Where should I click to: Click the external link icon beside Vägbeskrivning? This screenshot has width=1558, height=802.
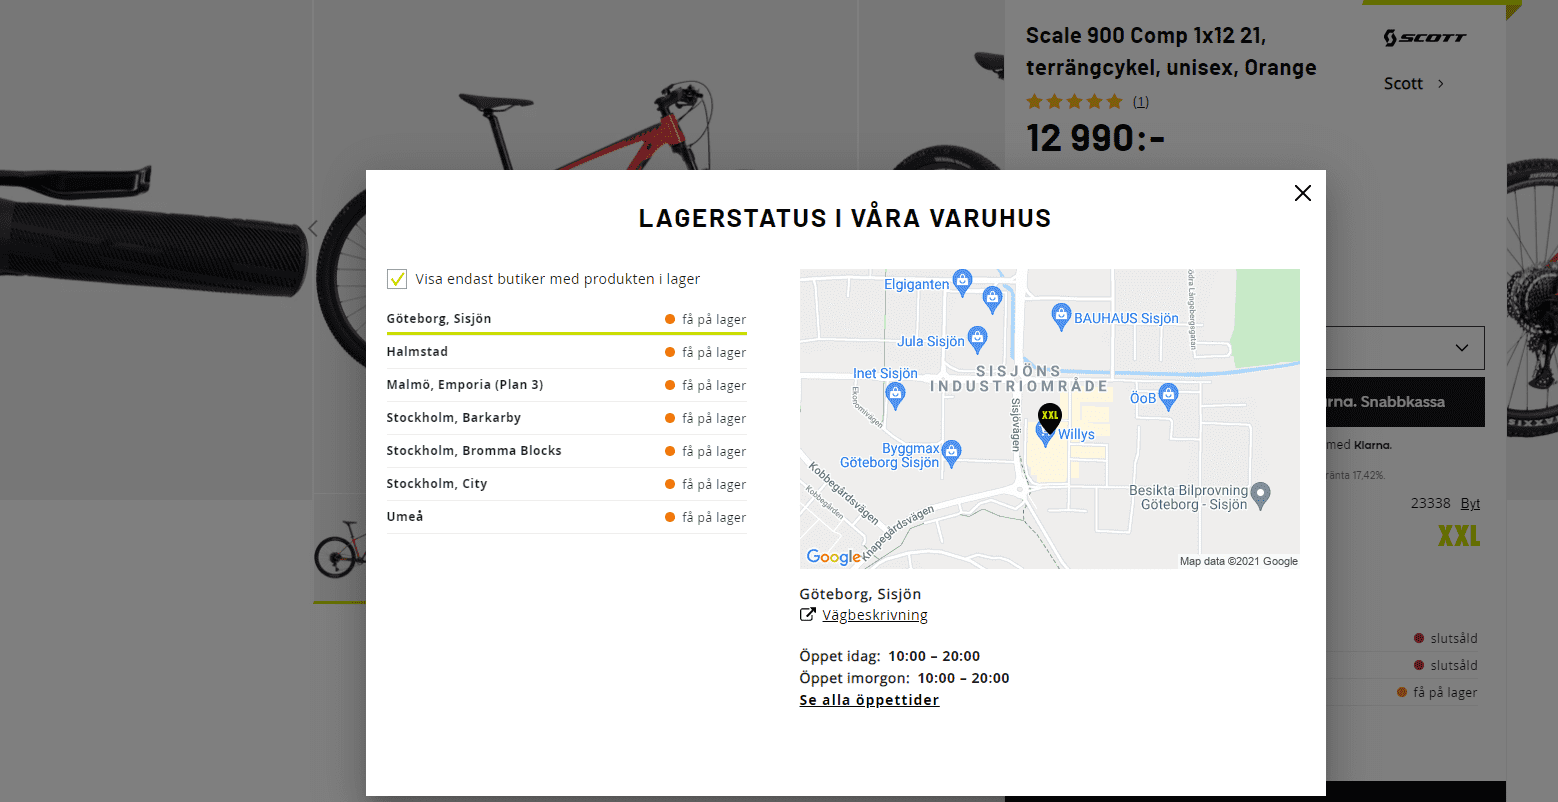pyautogui.click(x=808, y=615)
